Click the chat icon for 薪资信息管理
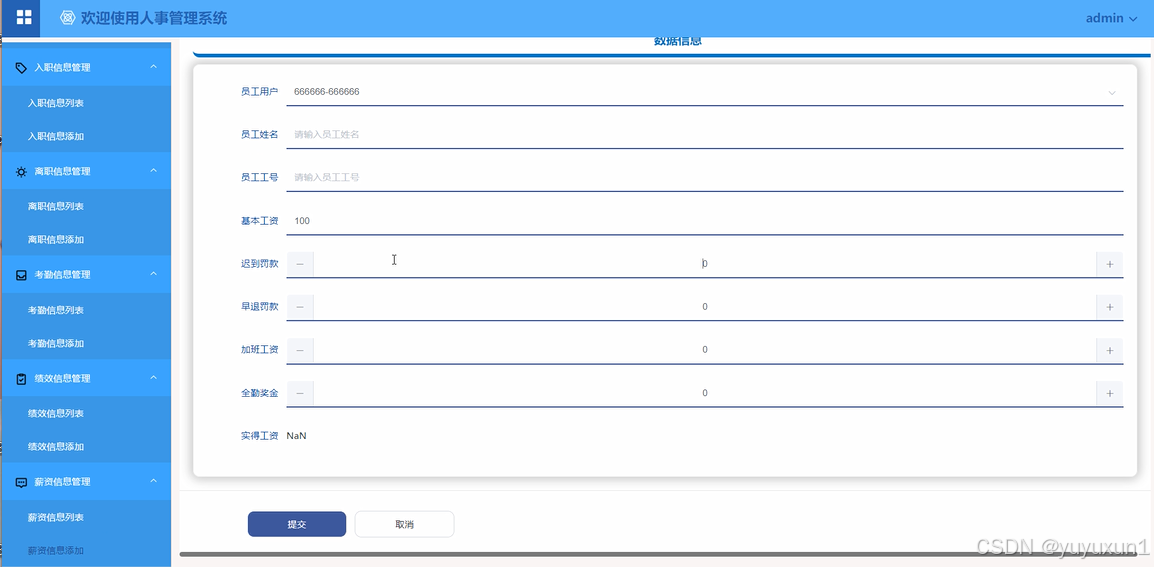The width and height of the screenshot is (1154, 567). click(21, 482)
